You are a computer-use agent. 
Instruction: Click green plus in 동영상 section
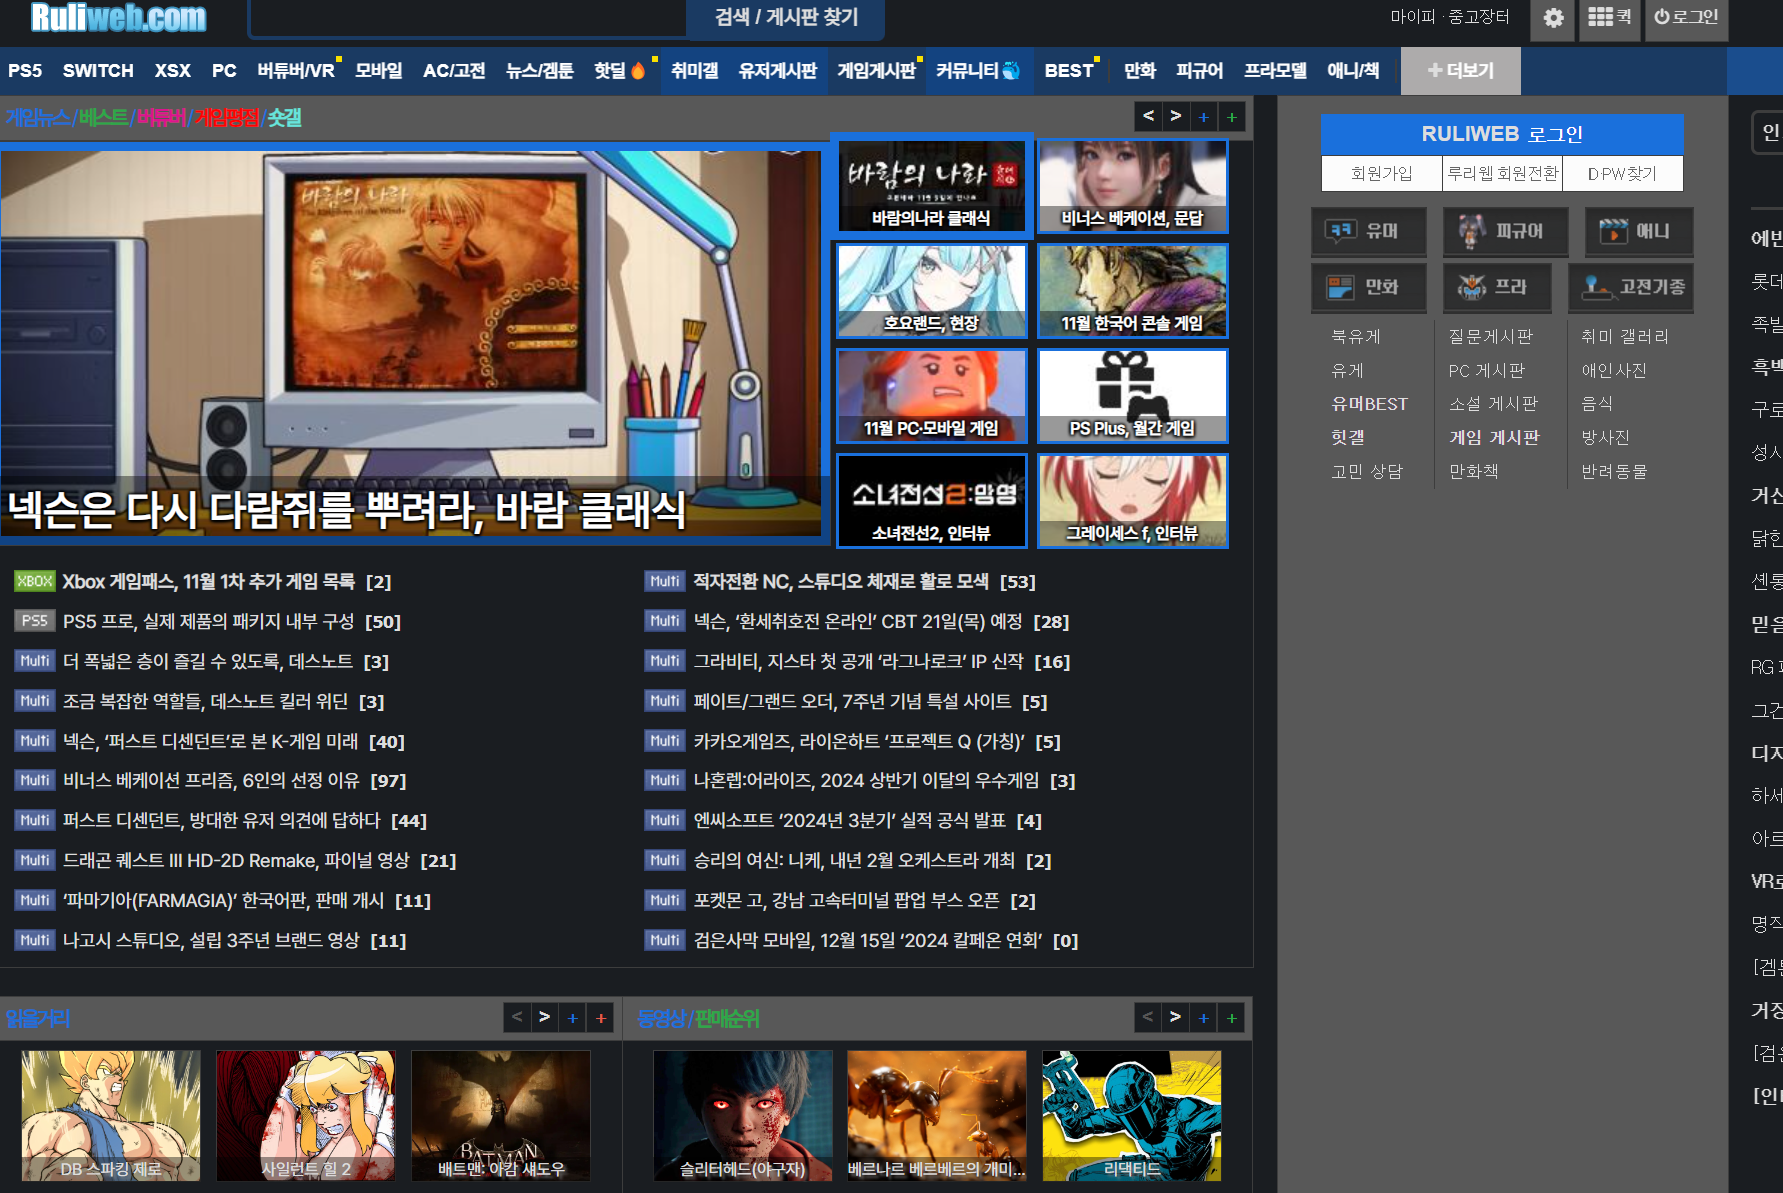pyautogui.click(x=1232, y=1018)
